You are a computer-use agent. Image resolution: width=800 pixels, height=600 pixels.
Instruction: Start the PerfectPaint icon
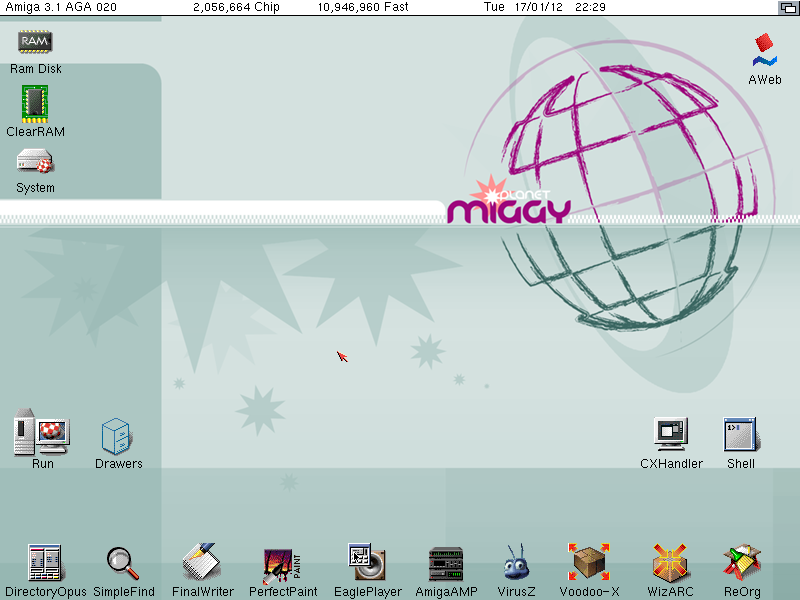[282, 566]
